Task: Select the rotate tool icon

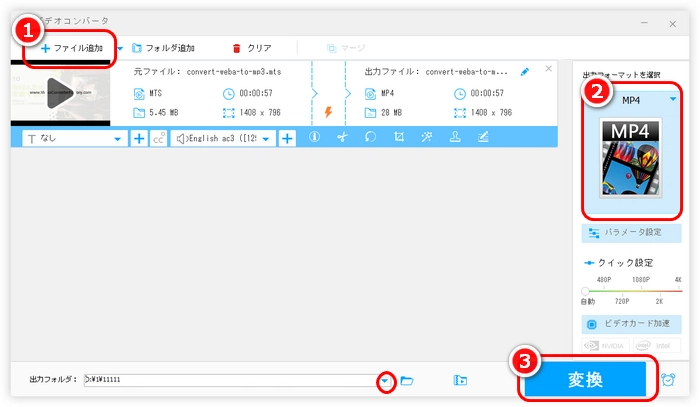Action: (370, 139)
